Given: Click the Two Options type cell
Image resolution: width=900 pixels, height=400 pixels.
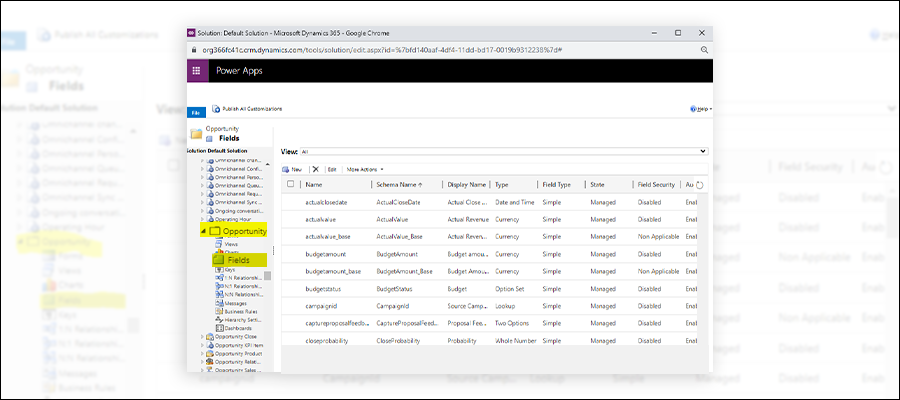Looking at the screenshot, I should pos(512,323).
